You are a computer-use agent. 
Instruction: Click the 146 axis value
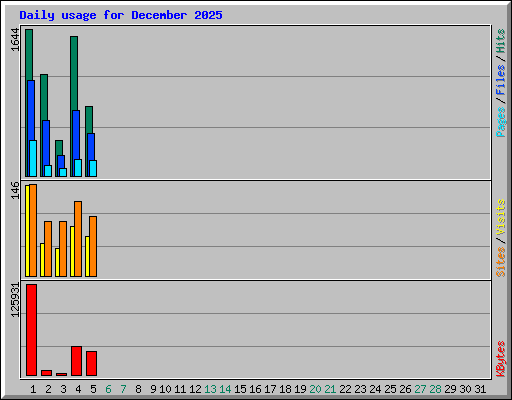pyautogui.click(x=15, y=190)
